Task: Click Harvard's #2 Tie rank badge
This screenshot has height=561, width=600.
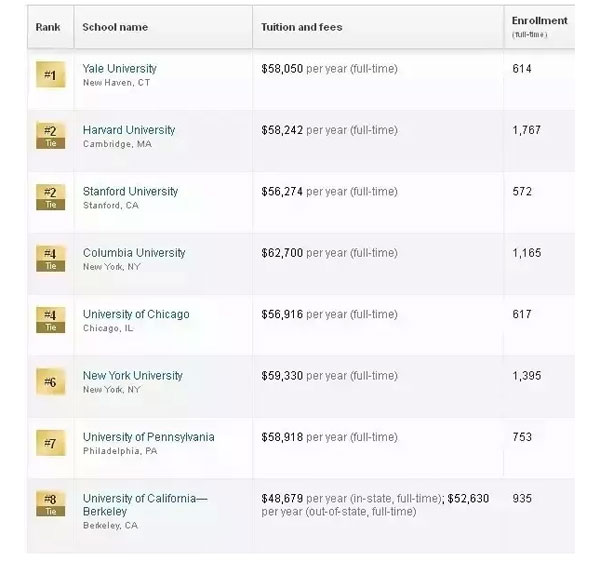Action: pyautogui.click(x=51, y=135)
